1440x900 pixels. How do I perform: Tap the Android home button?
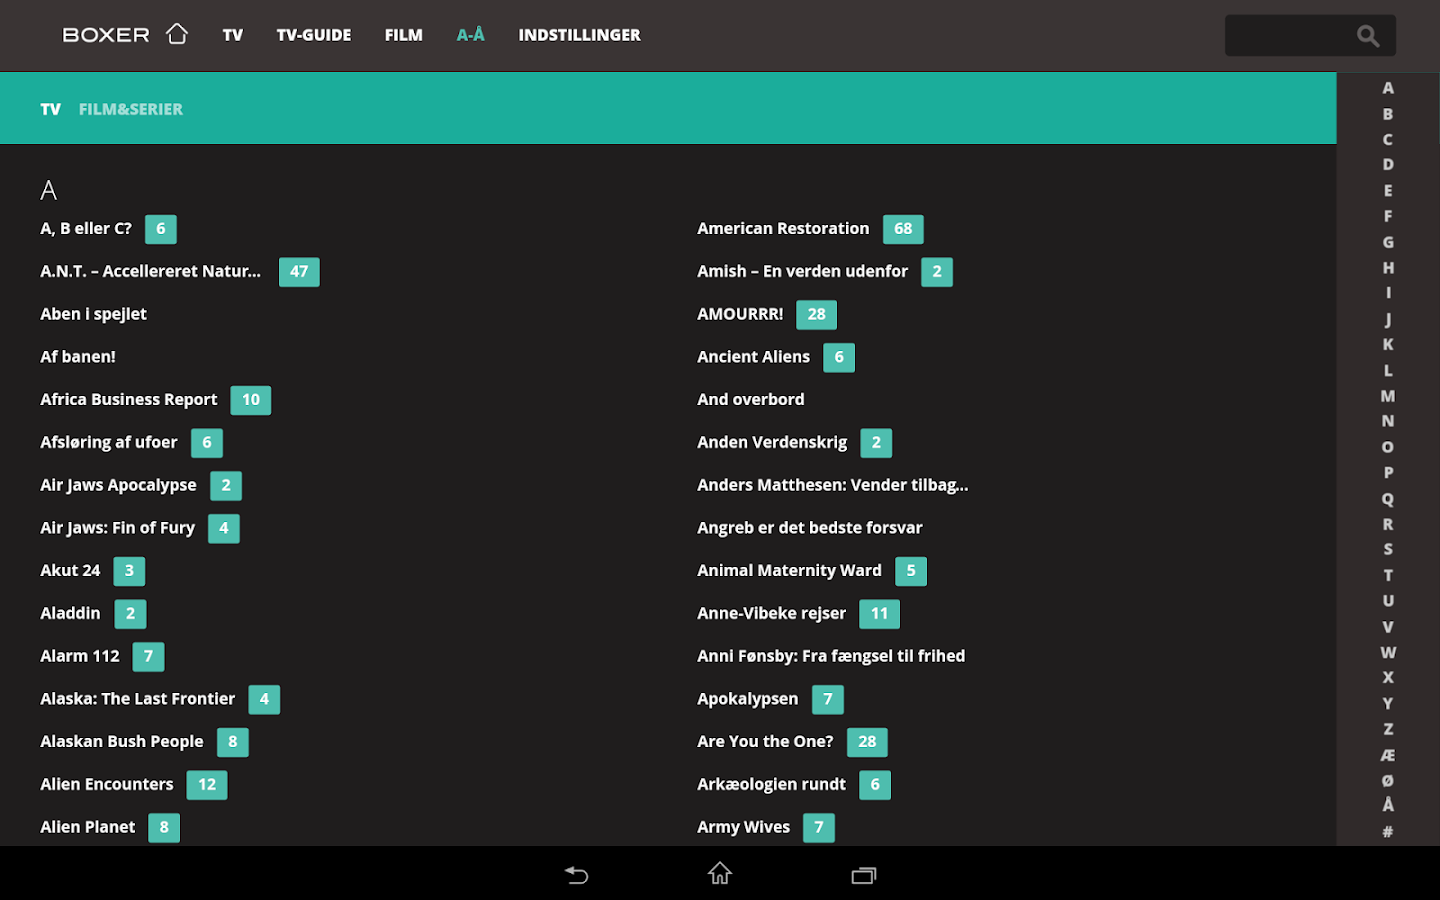(720, 874)
